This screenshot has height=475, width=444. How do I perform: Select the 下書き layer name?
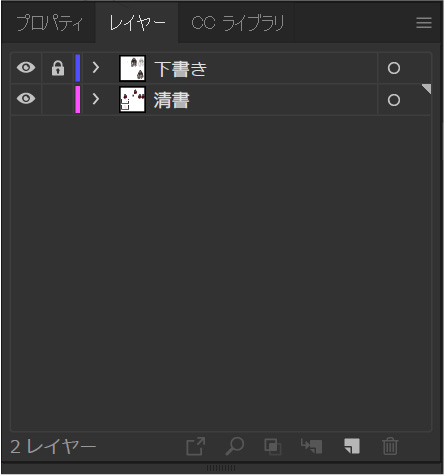(x=180, y=69)
